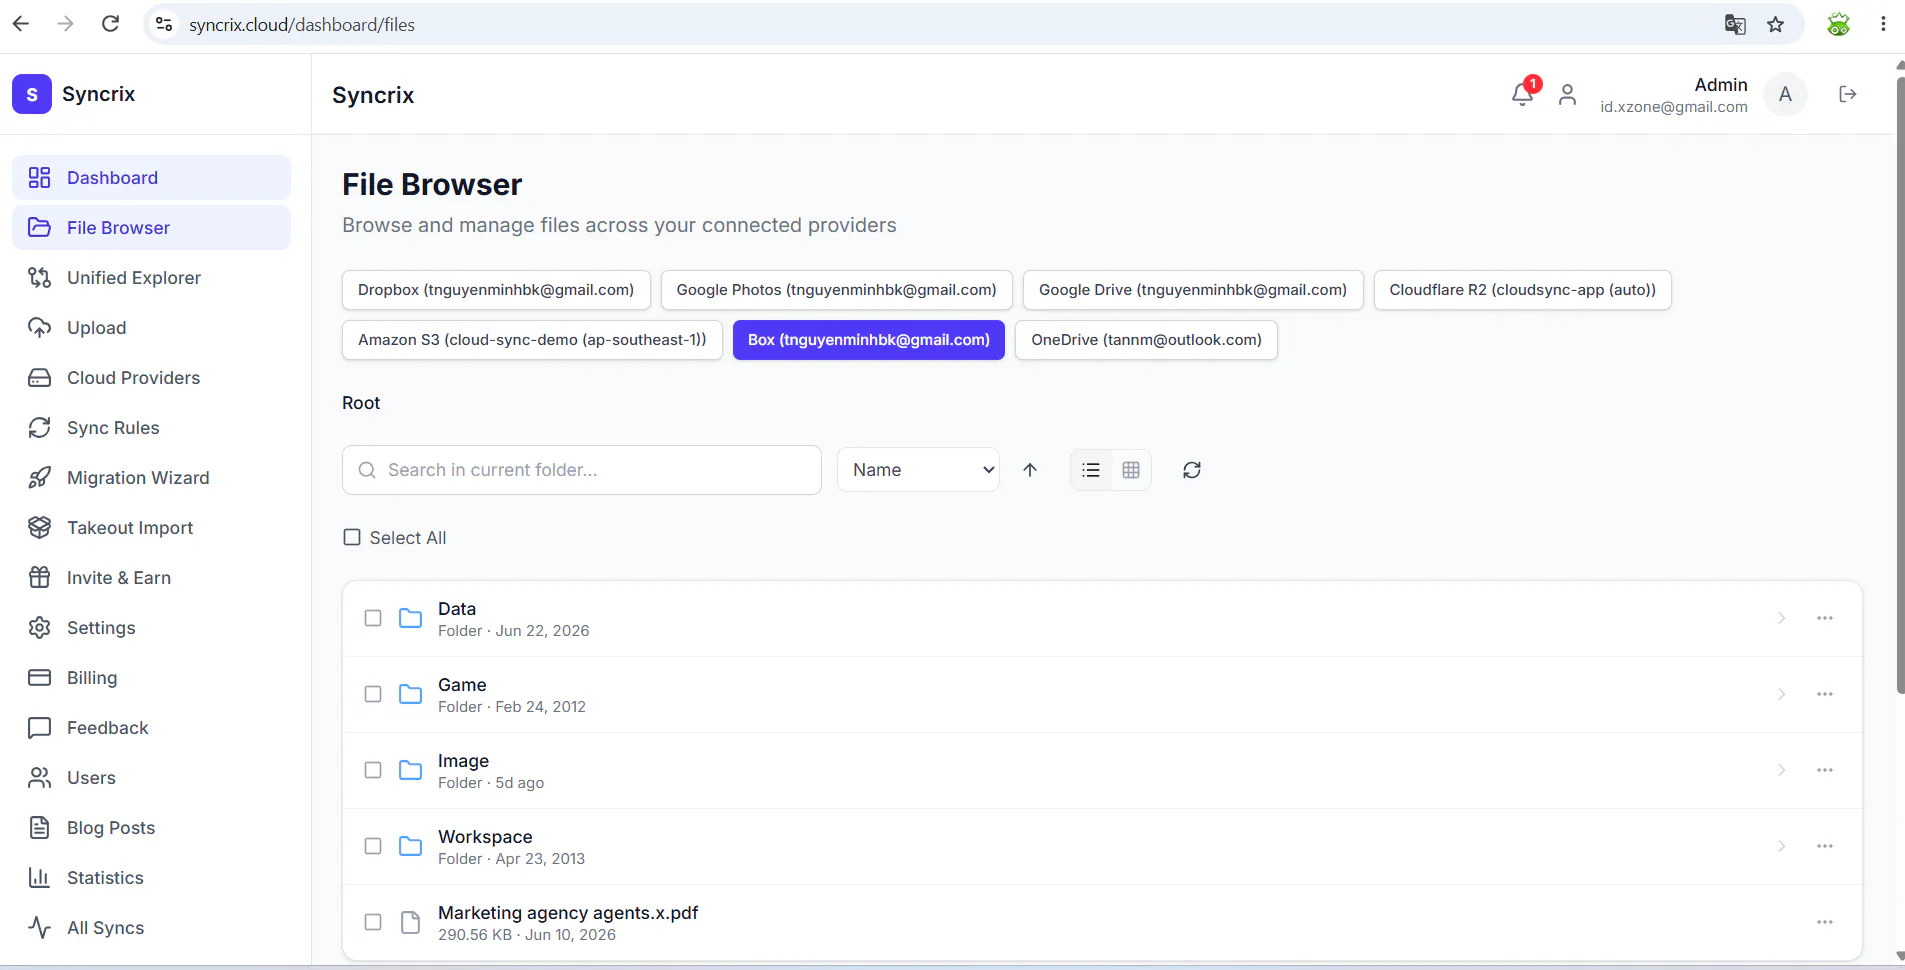This screenshot has height=970, width=1905.
Task: Select the Cloudflare R2 provider button
Action: point(1522,290)
